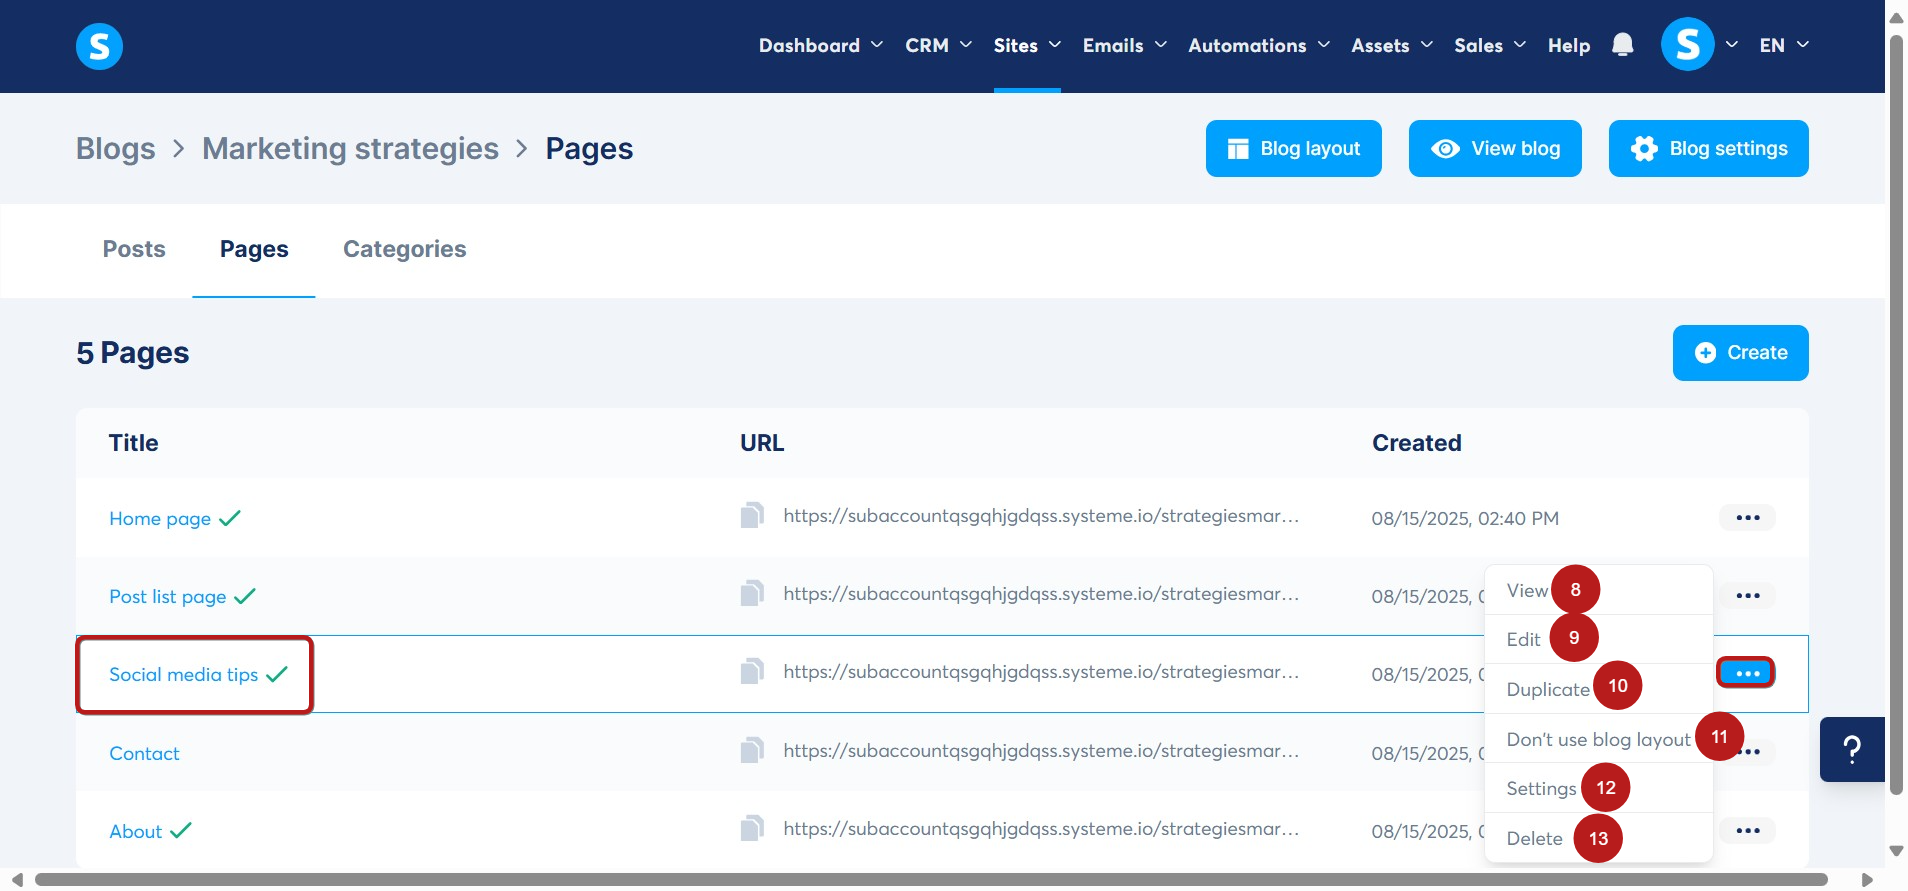Screen dimensions: 1908x891
Task: Open the Home page title link
Action: tap(160, 518)
